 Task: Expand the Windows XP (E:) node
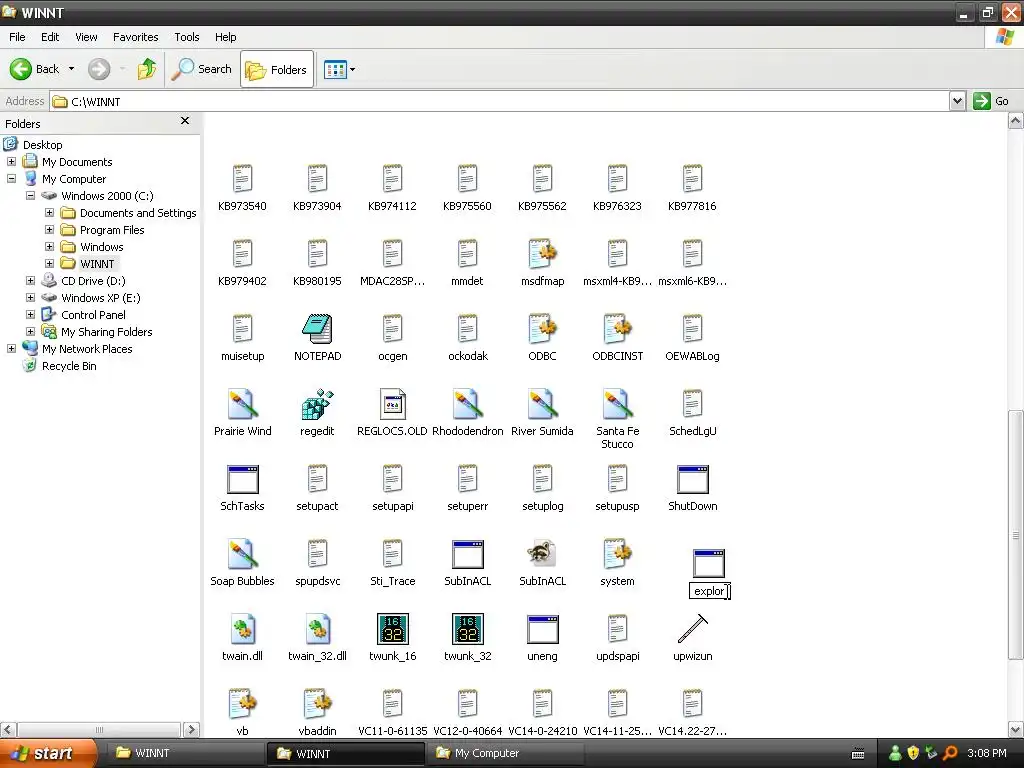pyautogui.click(x=30, y=297)
